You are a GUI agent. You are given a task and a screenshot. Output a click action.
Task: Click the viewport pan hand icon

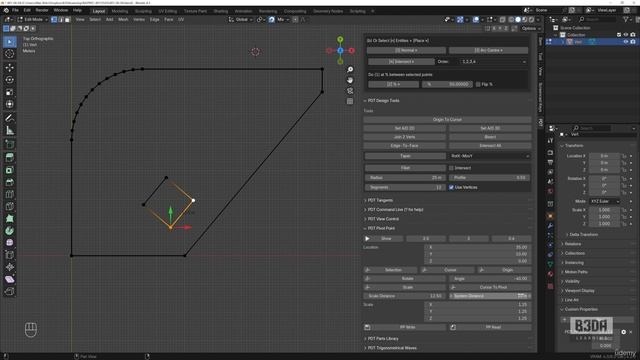(x=350, y=80)
